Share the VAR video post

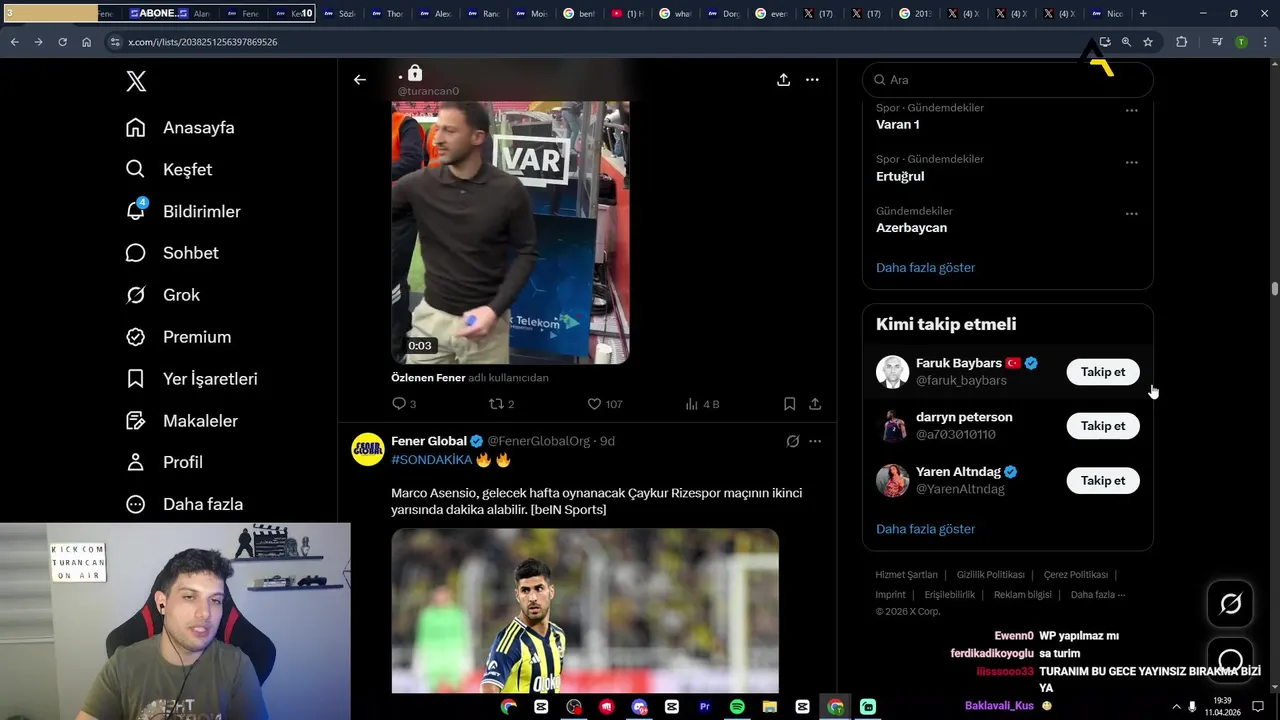pos(815,404)
